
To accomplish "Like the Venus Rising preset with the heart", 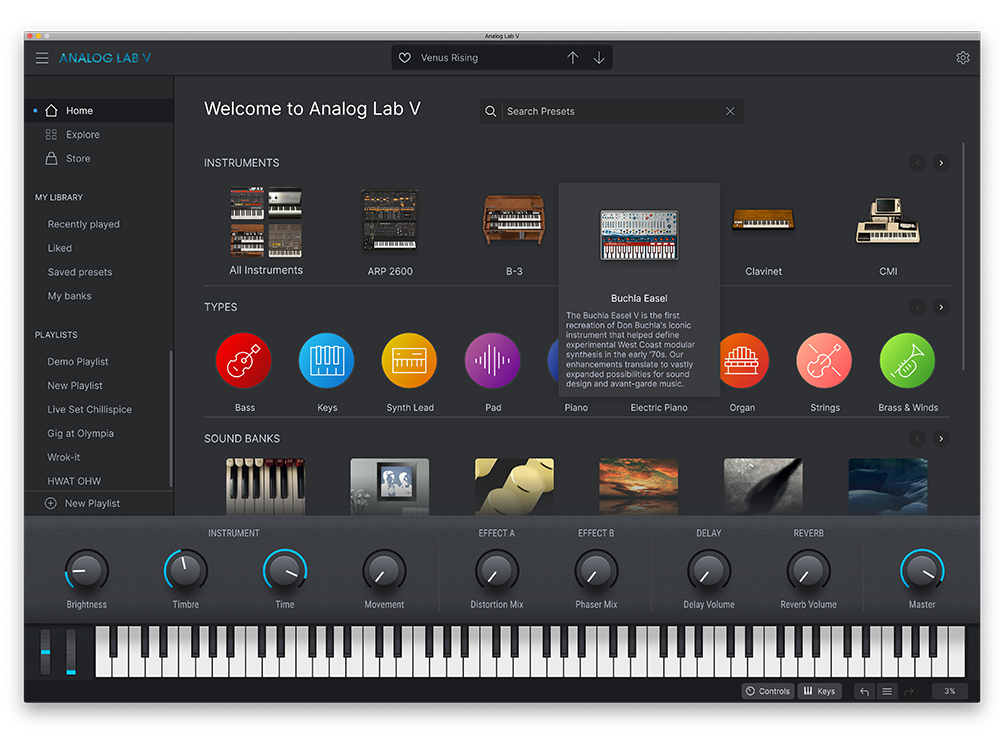I will click(x=405, y=58).
